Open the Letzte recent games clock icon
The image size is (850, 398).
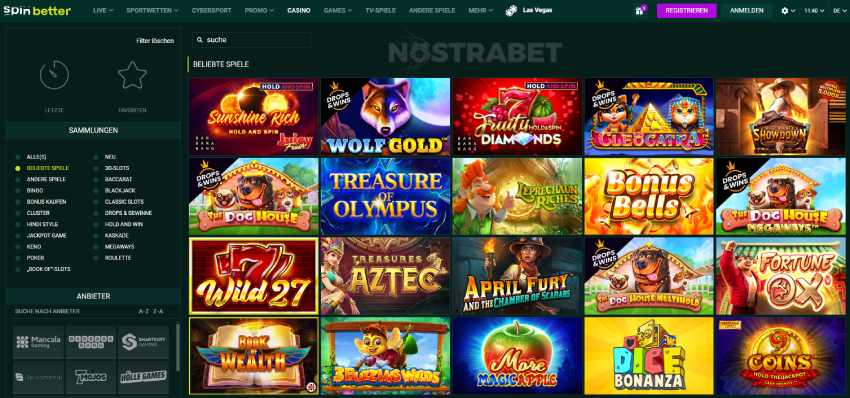[x=54, y=75]
